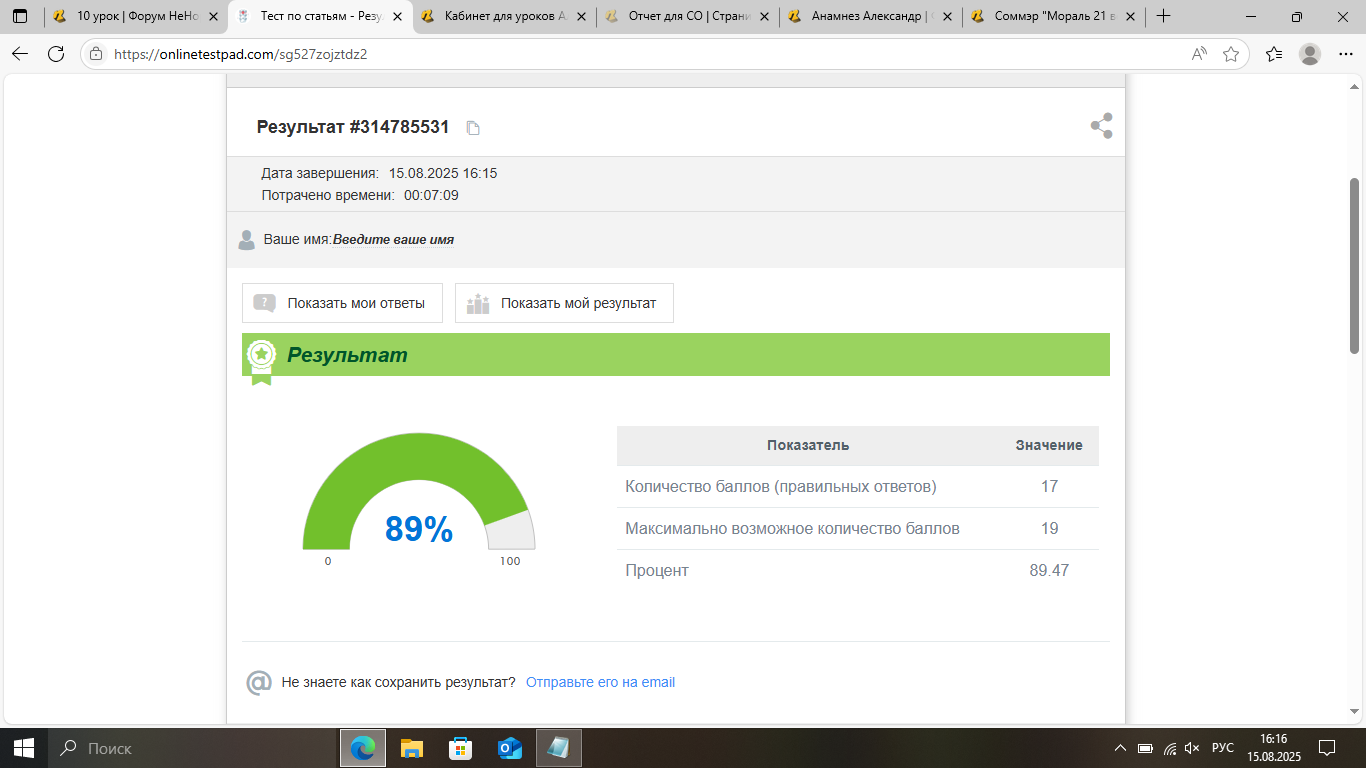
Task: Open the Windows Start menu
Action: pyautogui.click(x=23, y=748)
